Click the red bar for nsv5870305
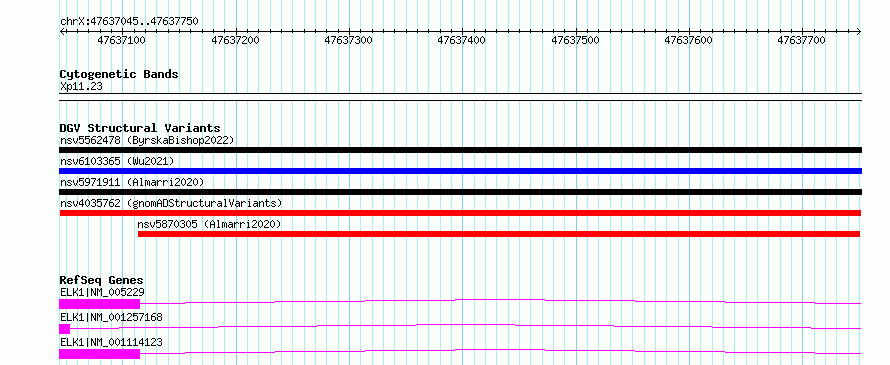The height and width of the screenshot is (365, 890). click(499, 234)
